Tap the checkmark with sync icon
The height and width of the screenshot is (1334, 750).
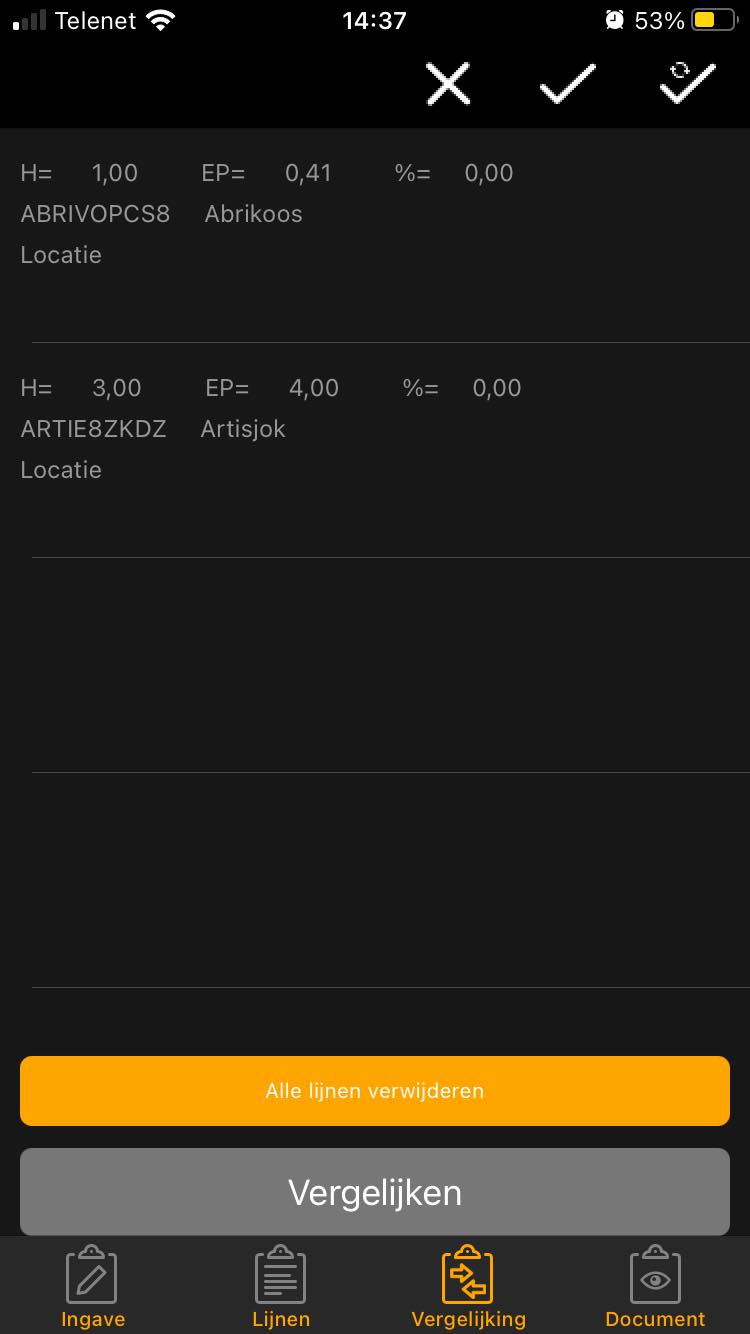pyautogui.click(x=687, y=84)
